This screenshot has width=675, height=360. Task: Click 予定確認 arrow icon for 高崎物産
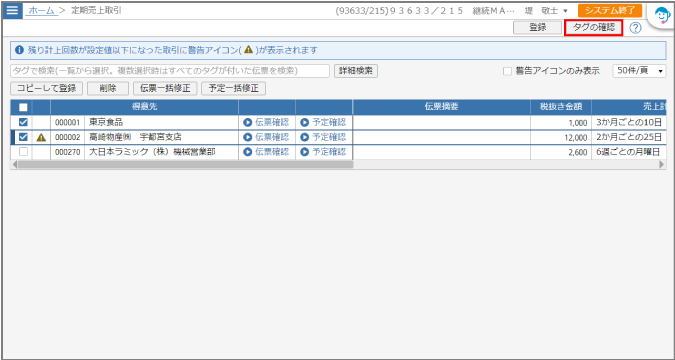click(305, 137)
